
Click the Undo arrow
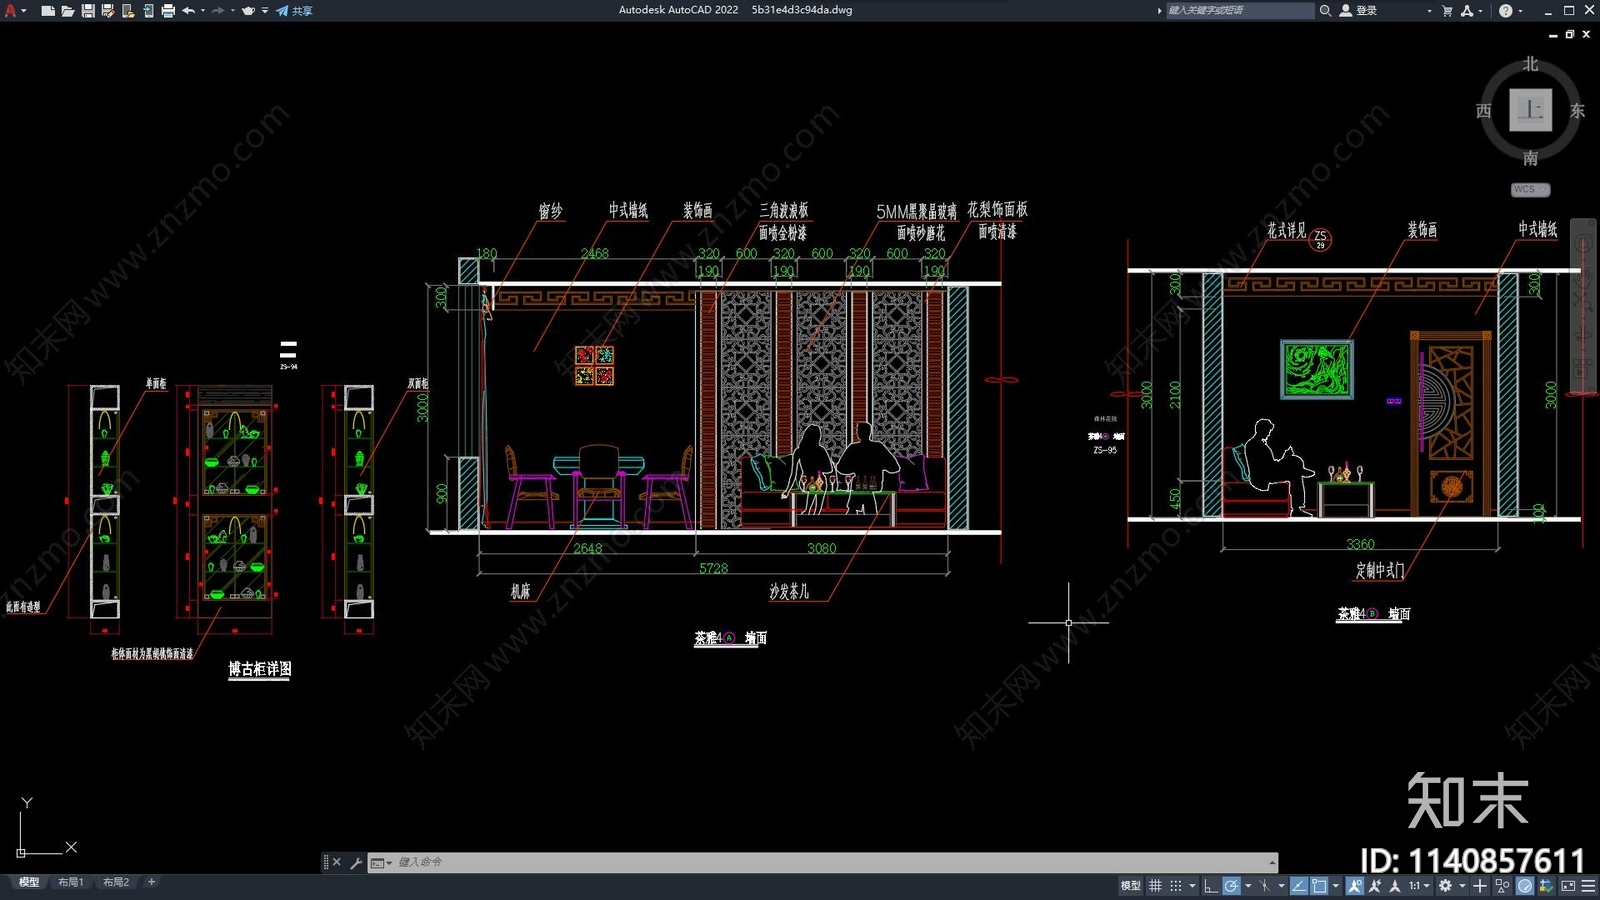[x=188, y=10]
